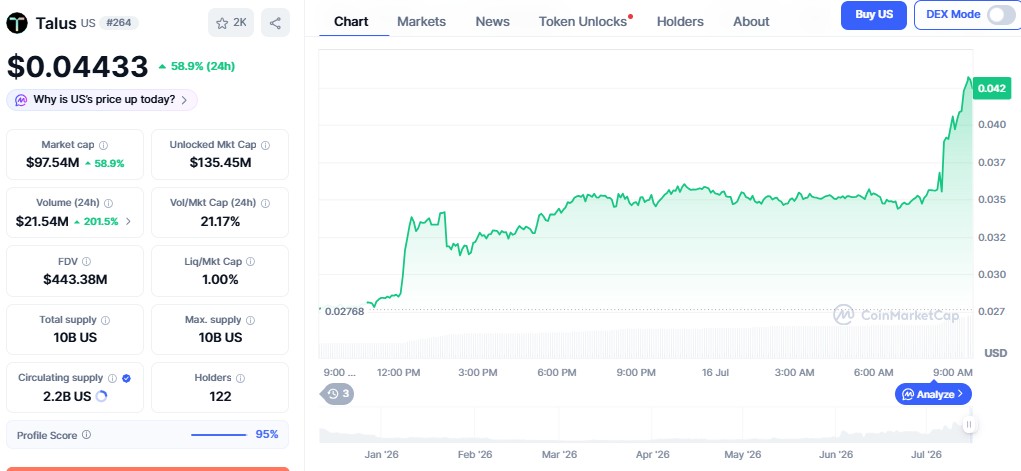The height and width of the screenshot is (471, 1021).
Task: Click the pause handle on timeline range slider
Action: 969,425
